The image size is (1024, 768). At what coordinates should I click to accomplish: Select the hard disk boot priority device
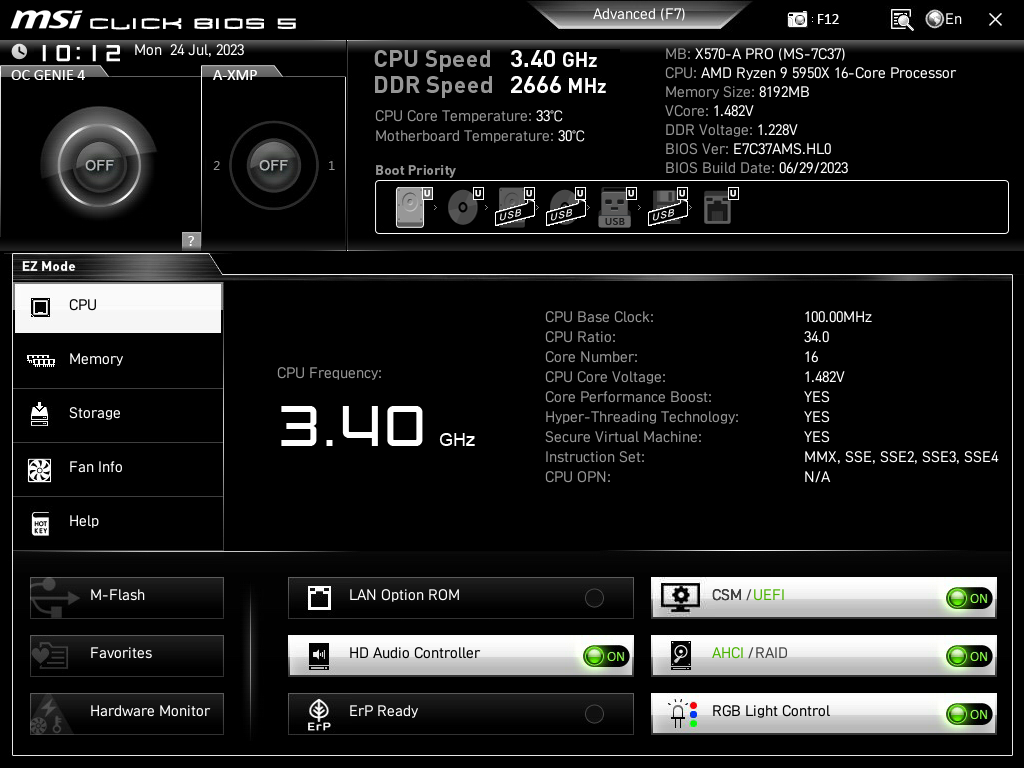413,207
